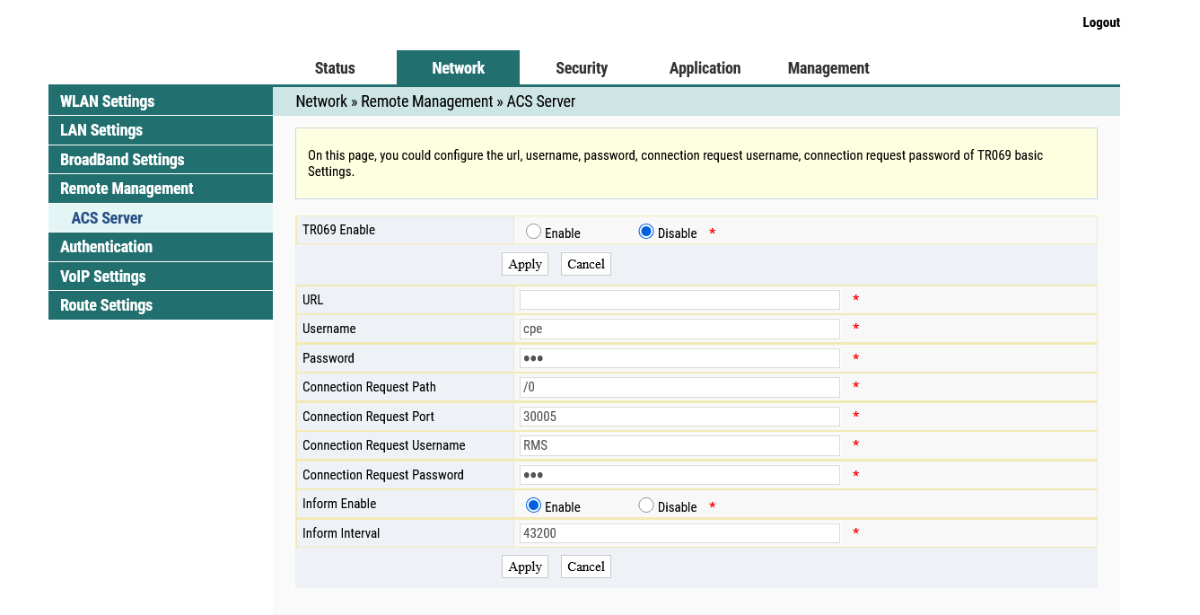Select ACS Server submenu item
Image resolution: width=1200 pixels, height=615 pixels.
[107, 218]
